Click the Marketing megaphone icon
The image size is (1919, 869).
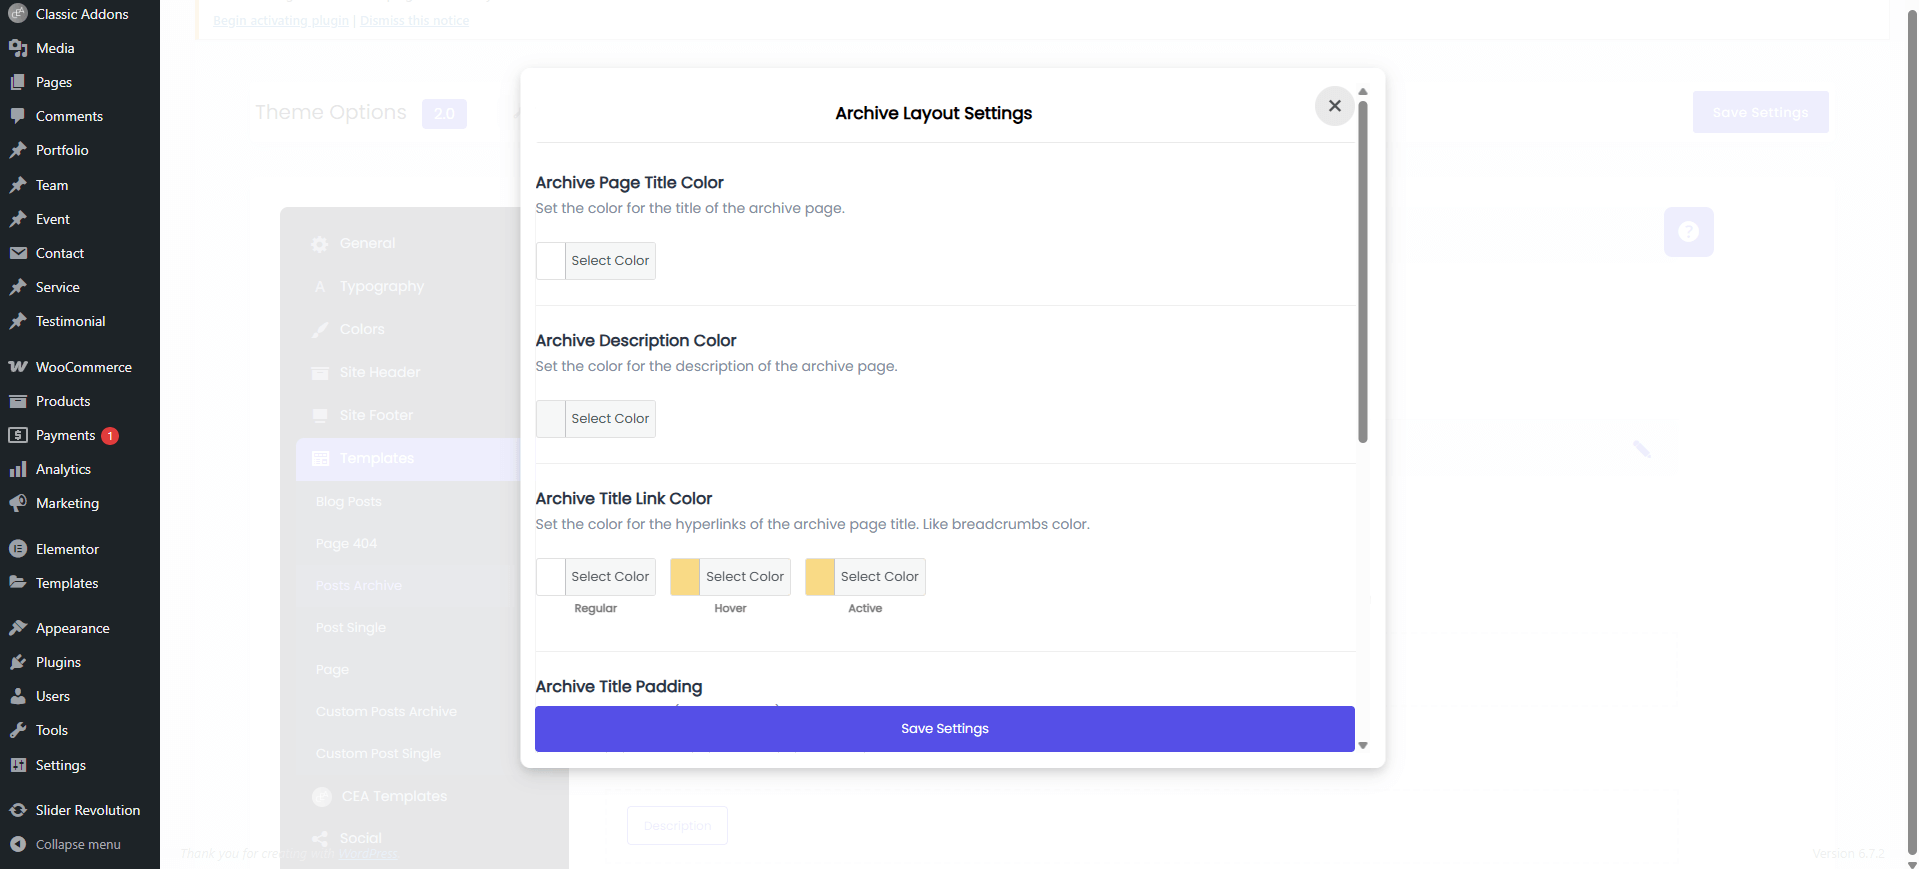tap(18, 503)
